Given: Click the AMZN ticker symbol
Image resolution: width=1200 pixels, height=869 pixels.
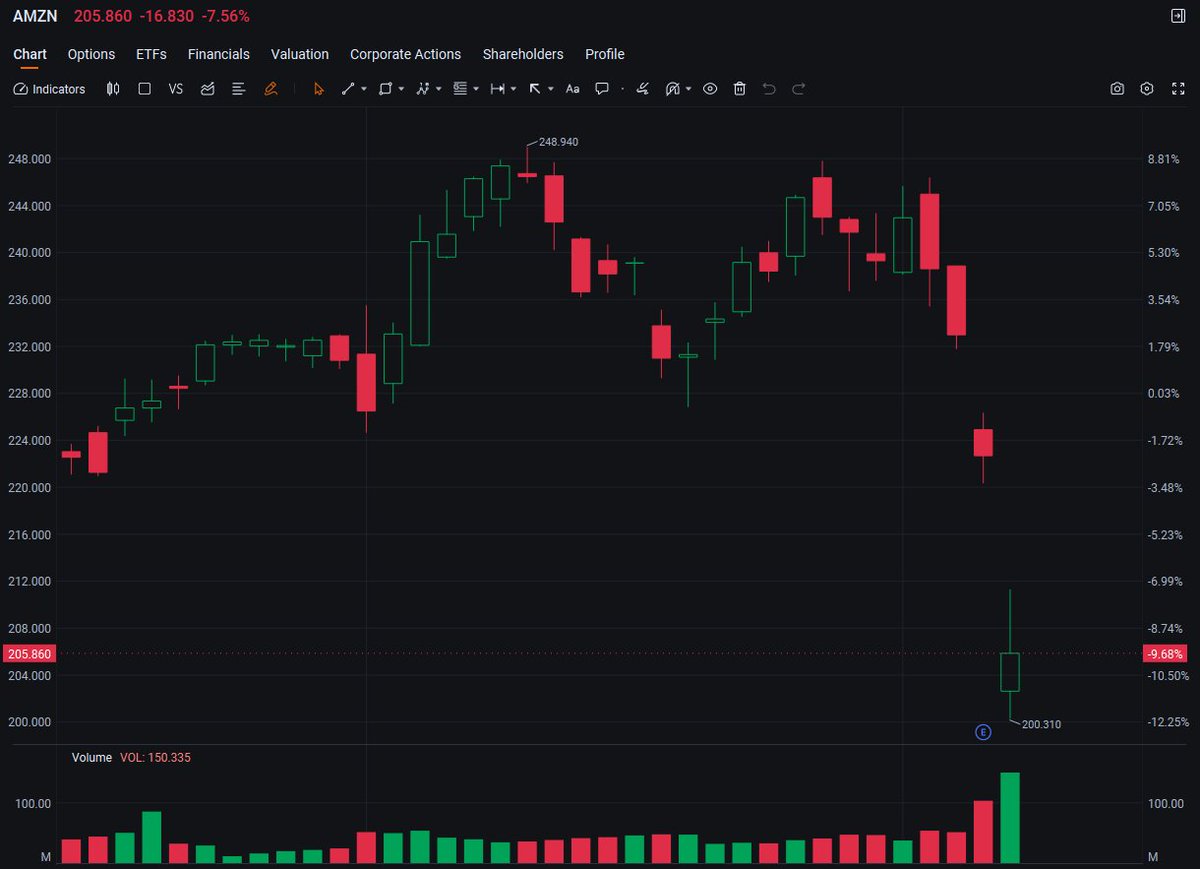Looking at the screenshot, I should tap(36, 16).
